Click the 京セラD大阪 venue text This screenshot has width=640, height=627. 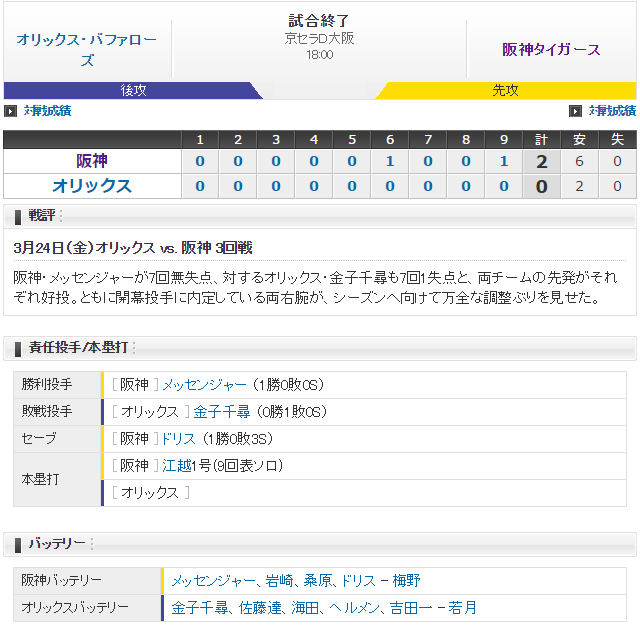[x=319, y=38]
